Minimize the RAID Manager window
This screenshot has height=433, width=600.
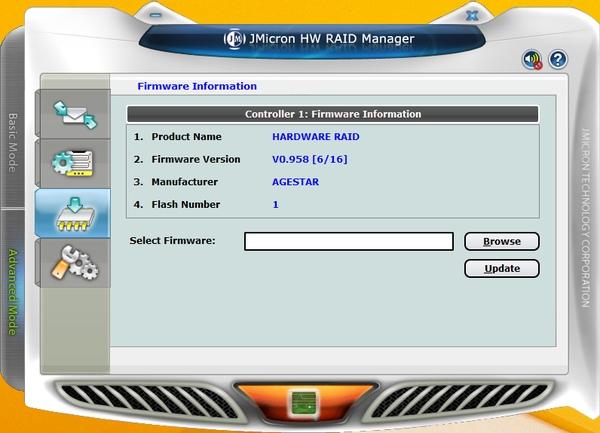tap(155, 15)
